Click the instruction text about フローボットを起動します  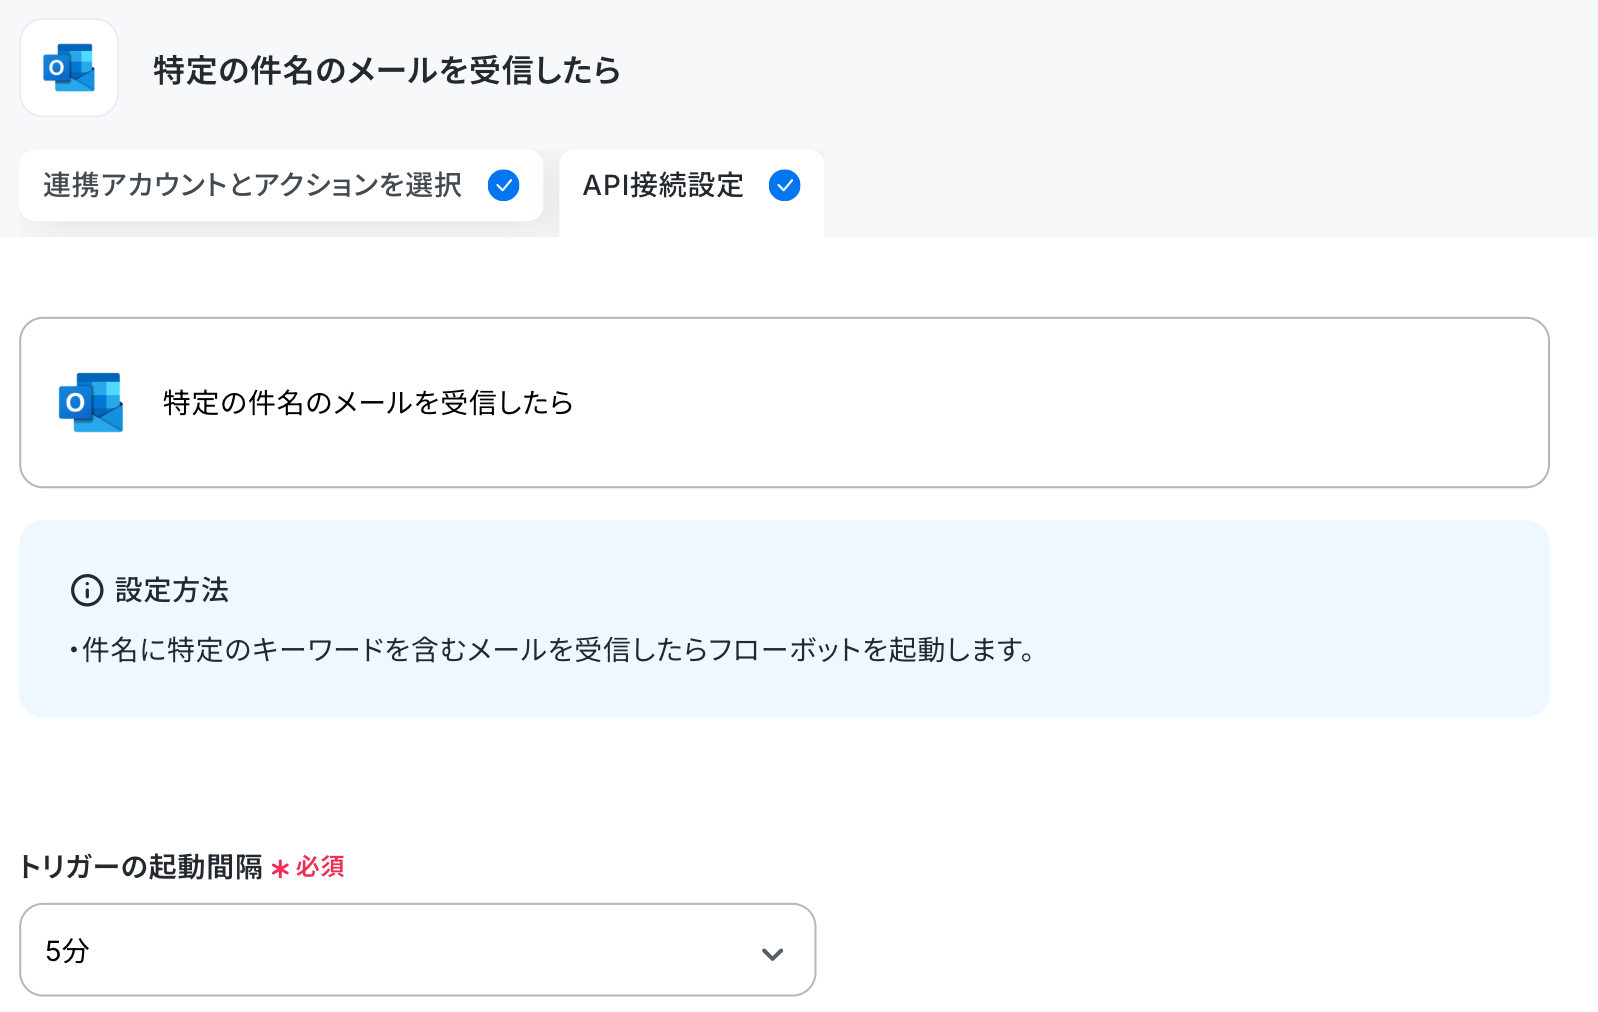553,650
